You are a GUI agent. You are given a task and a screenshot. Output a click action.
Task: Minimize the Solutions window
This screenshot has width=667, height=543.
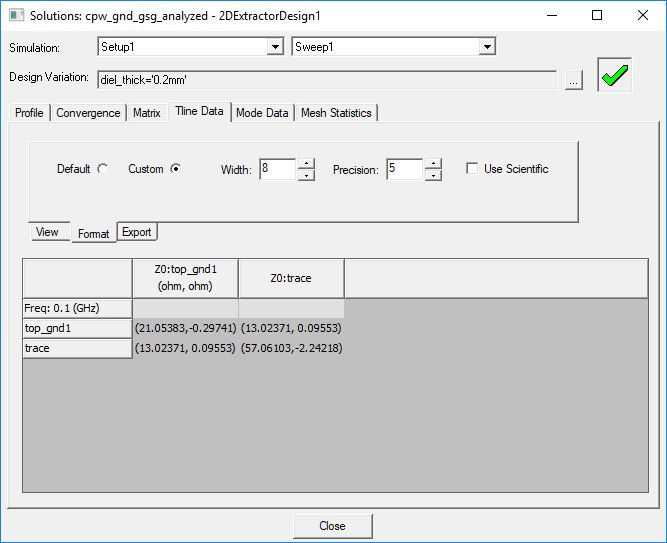click(552, 15)
